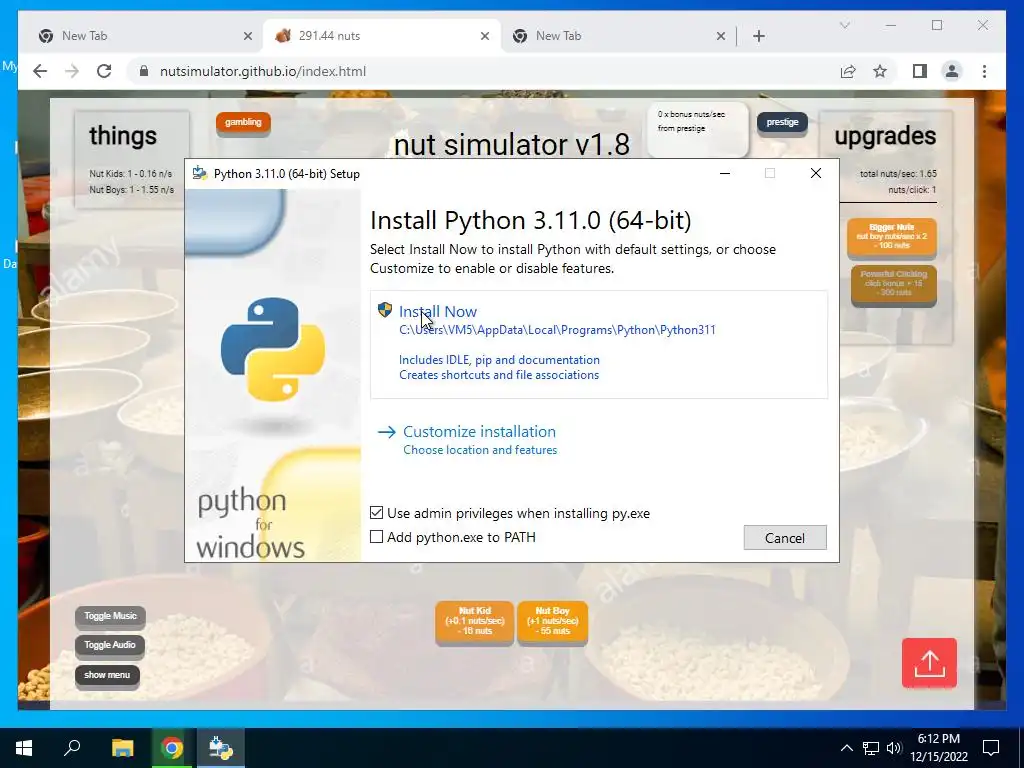This screenshot has height=768, width=1024.
Task: Click Install Now in Python setup
Action: (x=438, y=312)
